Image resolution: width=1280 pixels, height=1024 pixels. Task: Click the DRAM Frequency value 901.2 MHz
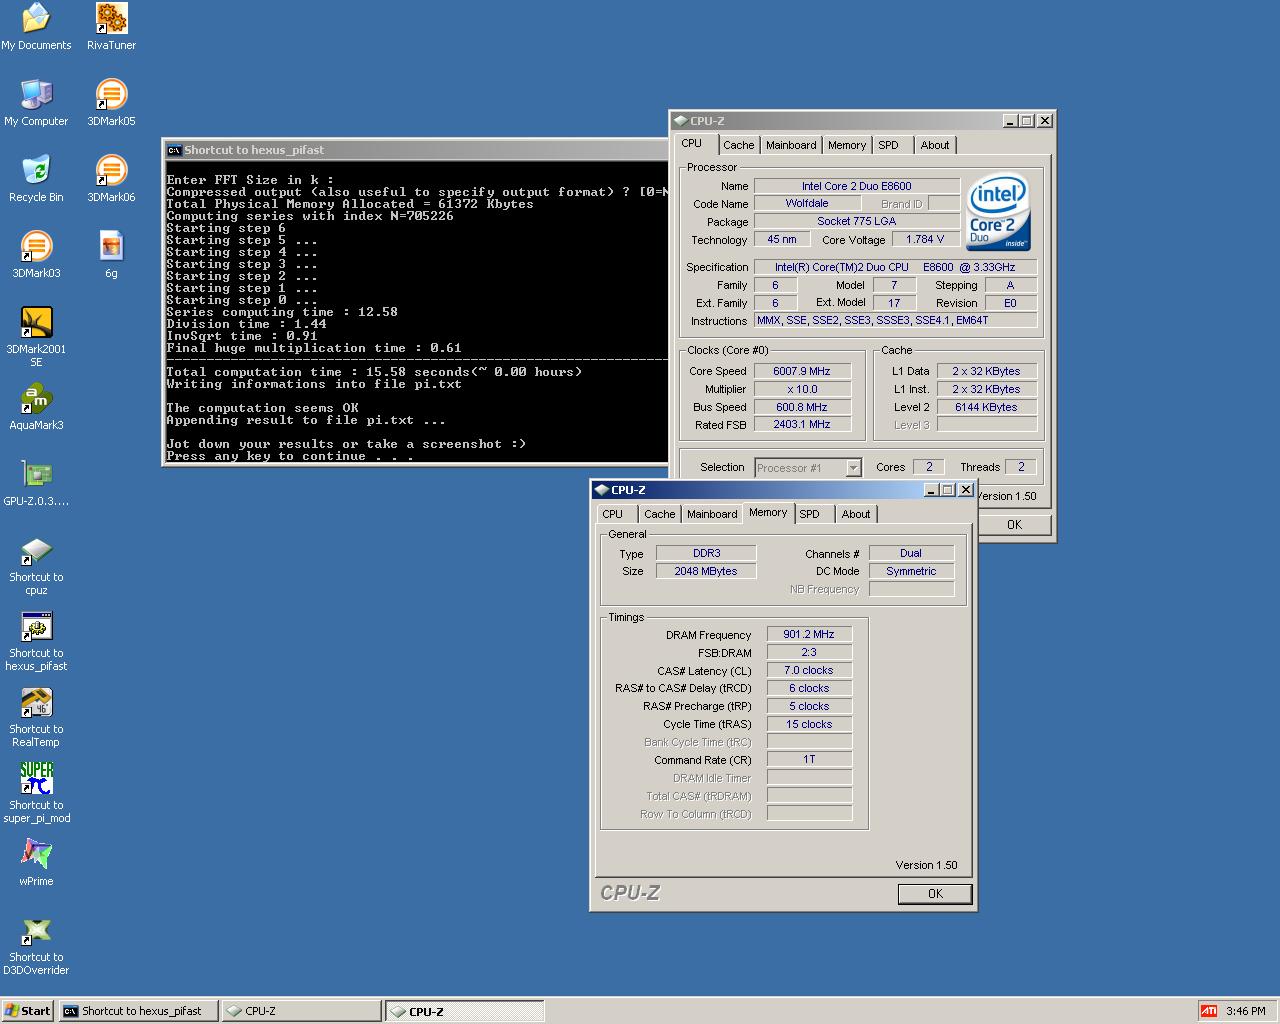tap(809, 634)
